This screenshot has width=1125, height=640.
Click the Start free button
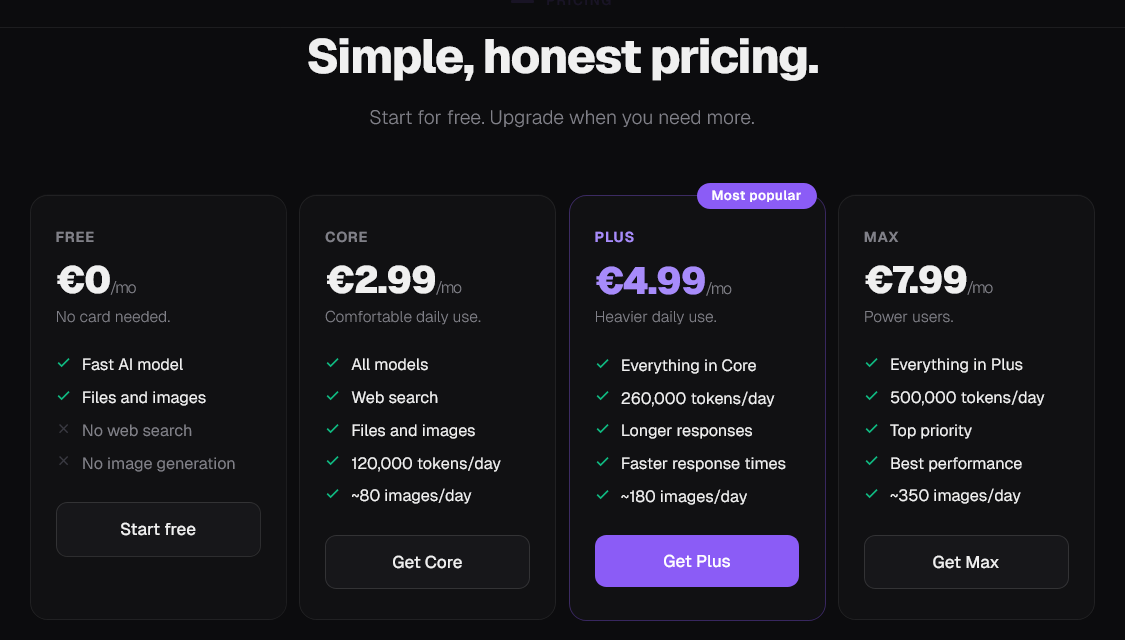click(x=158, y=529)
